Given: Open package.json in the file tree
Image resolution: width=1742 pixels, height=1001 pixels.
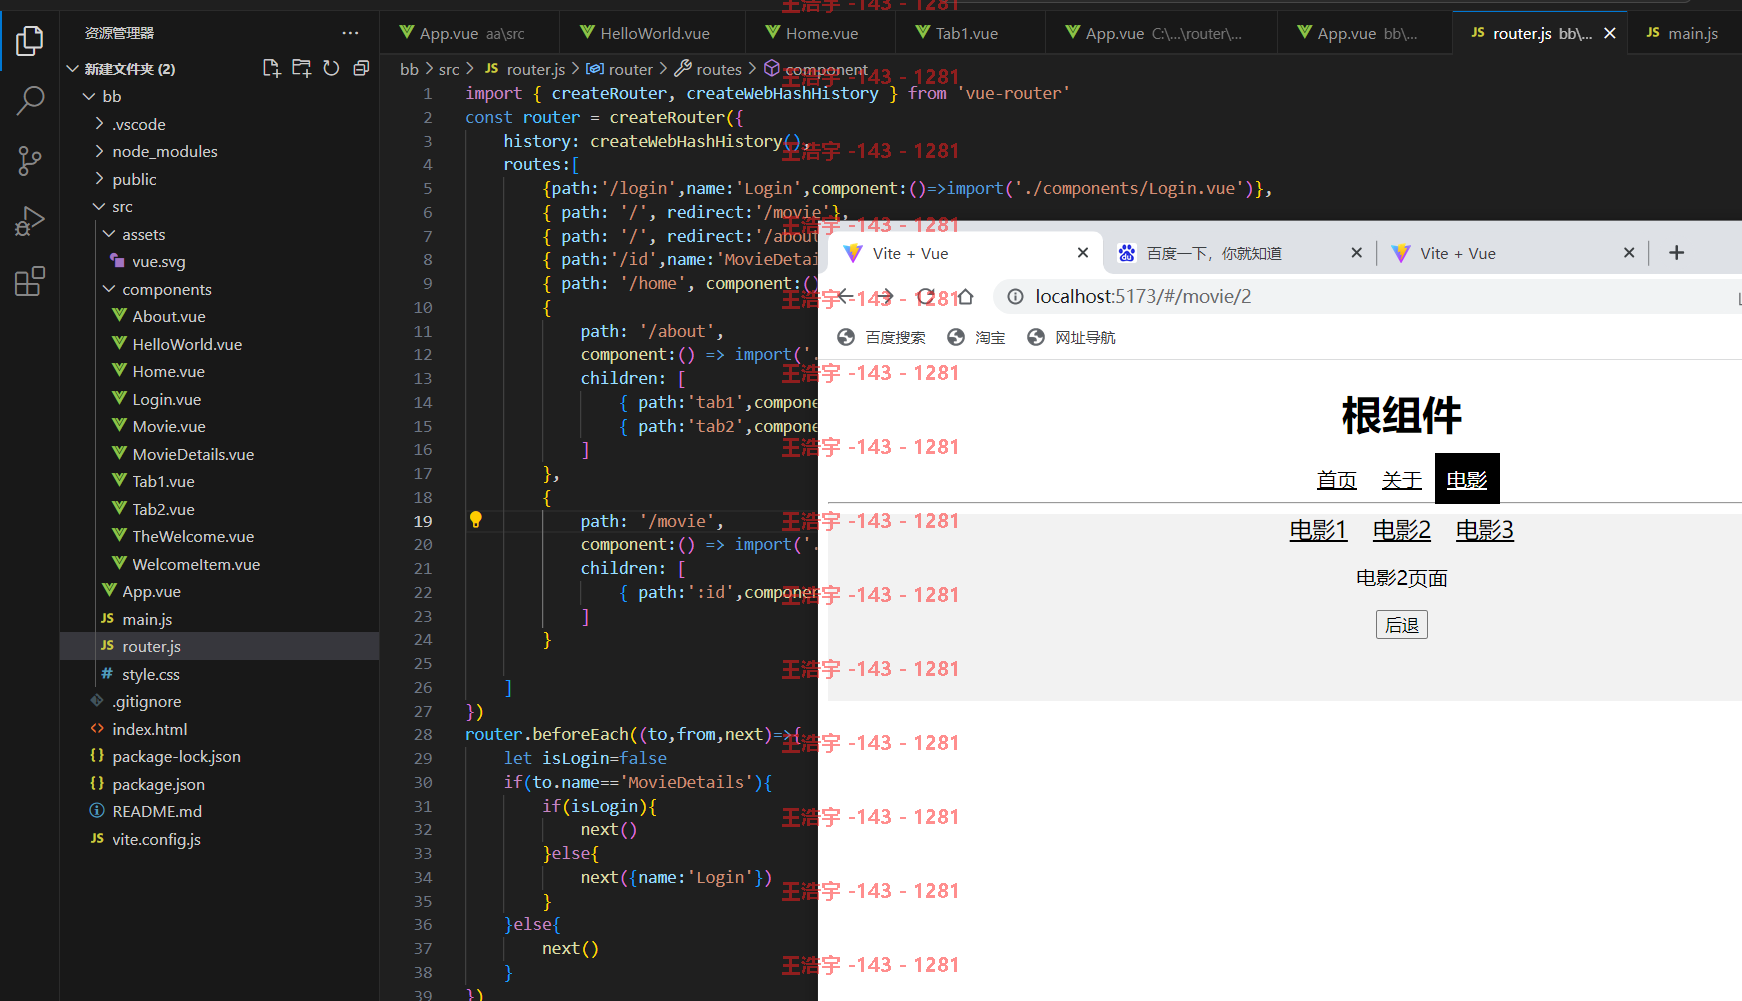Looking at the screenshot, I should (x=158, y=784).
